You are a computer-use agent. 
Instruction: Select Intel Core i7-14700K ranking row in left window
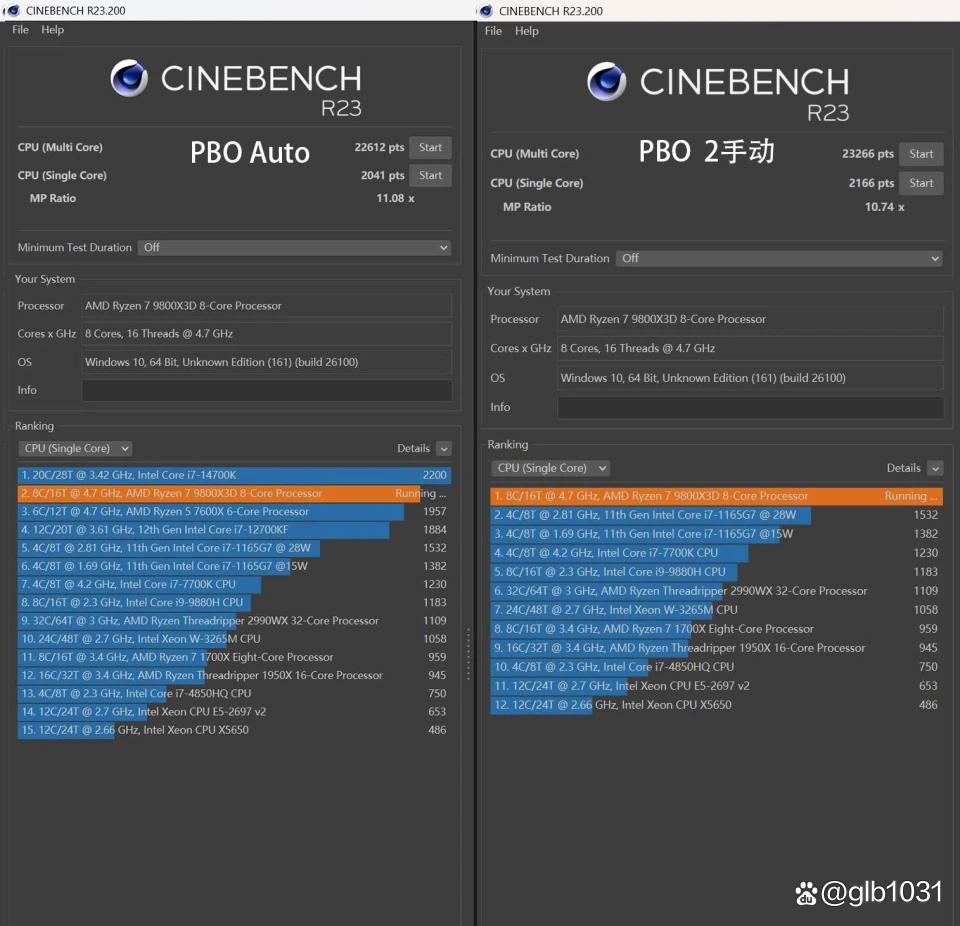tap(235, 475)
